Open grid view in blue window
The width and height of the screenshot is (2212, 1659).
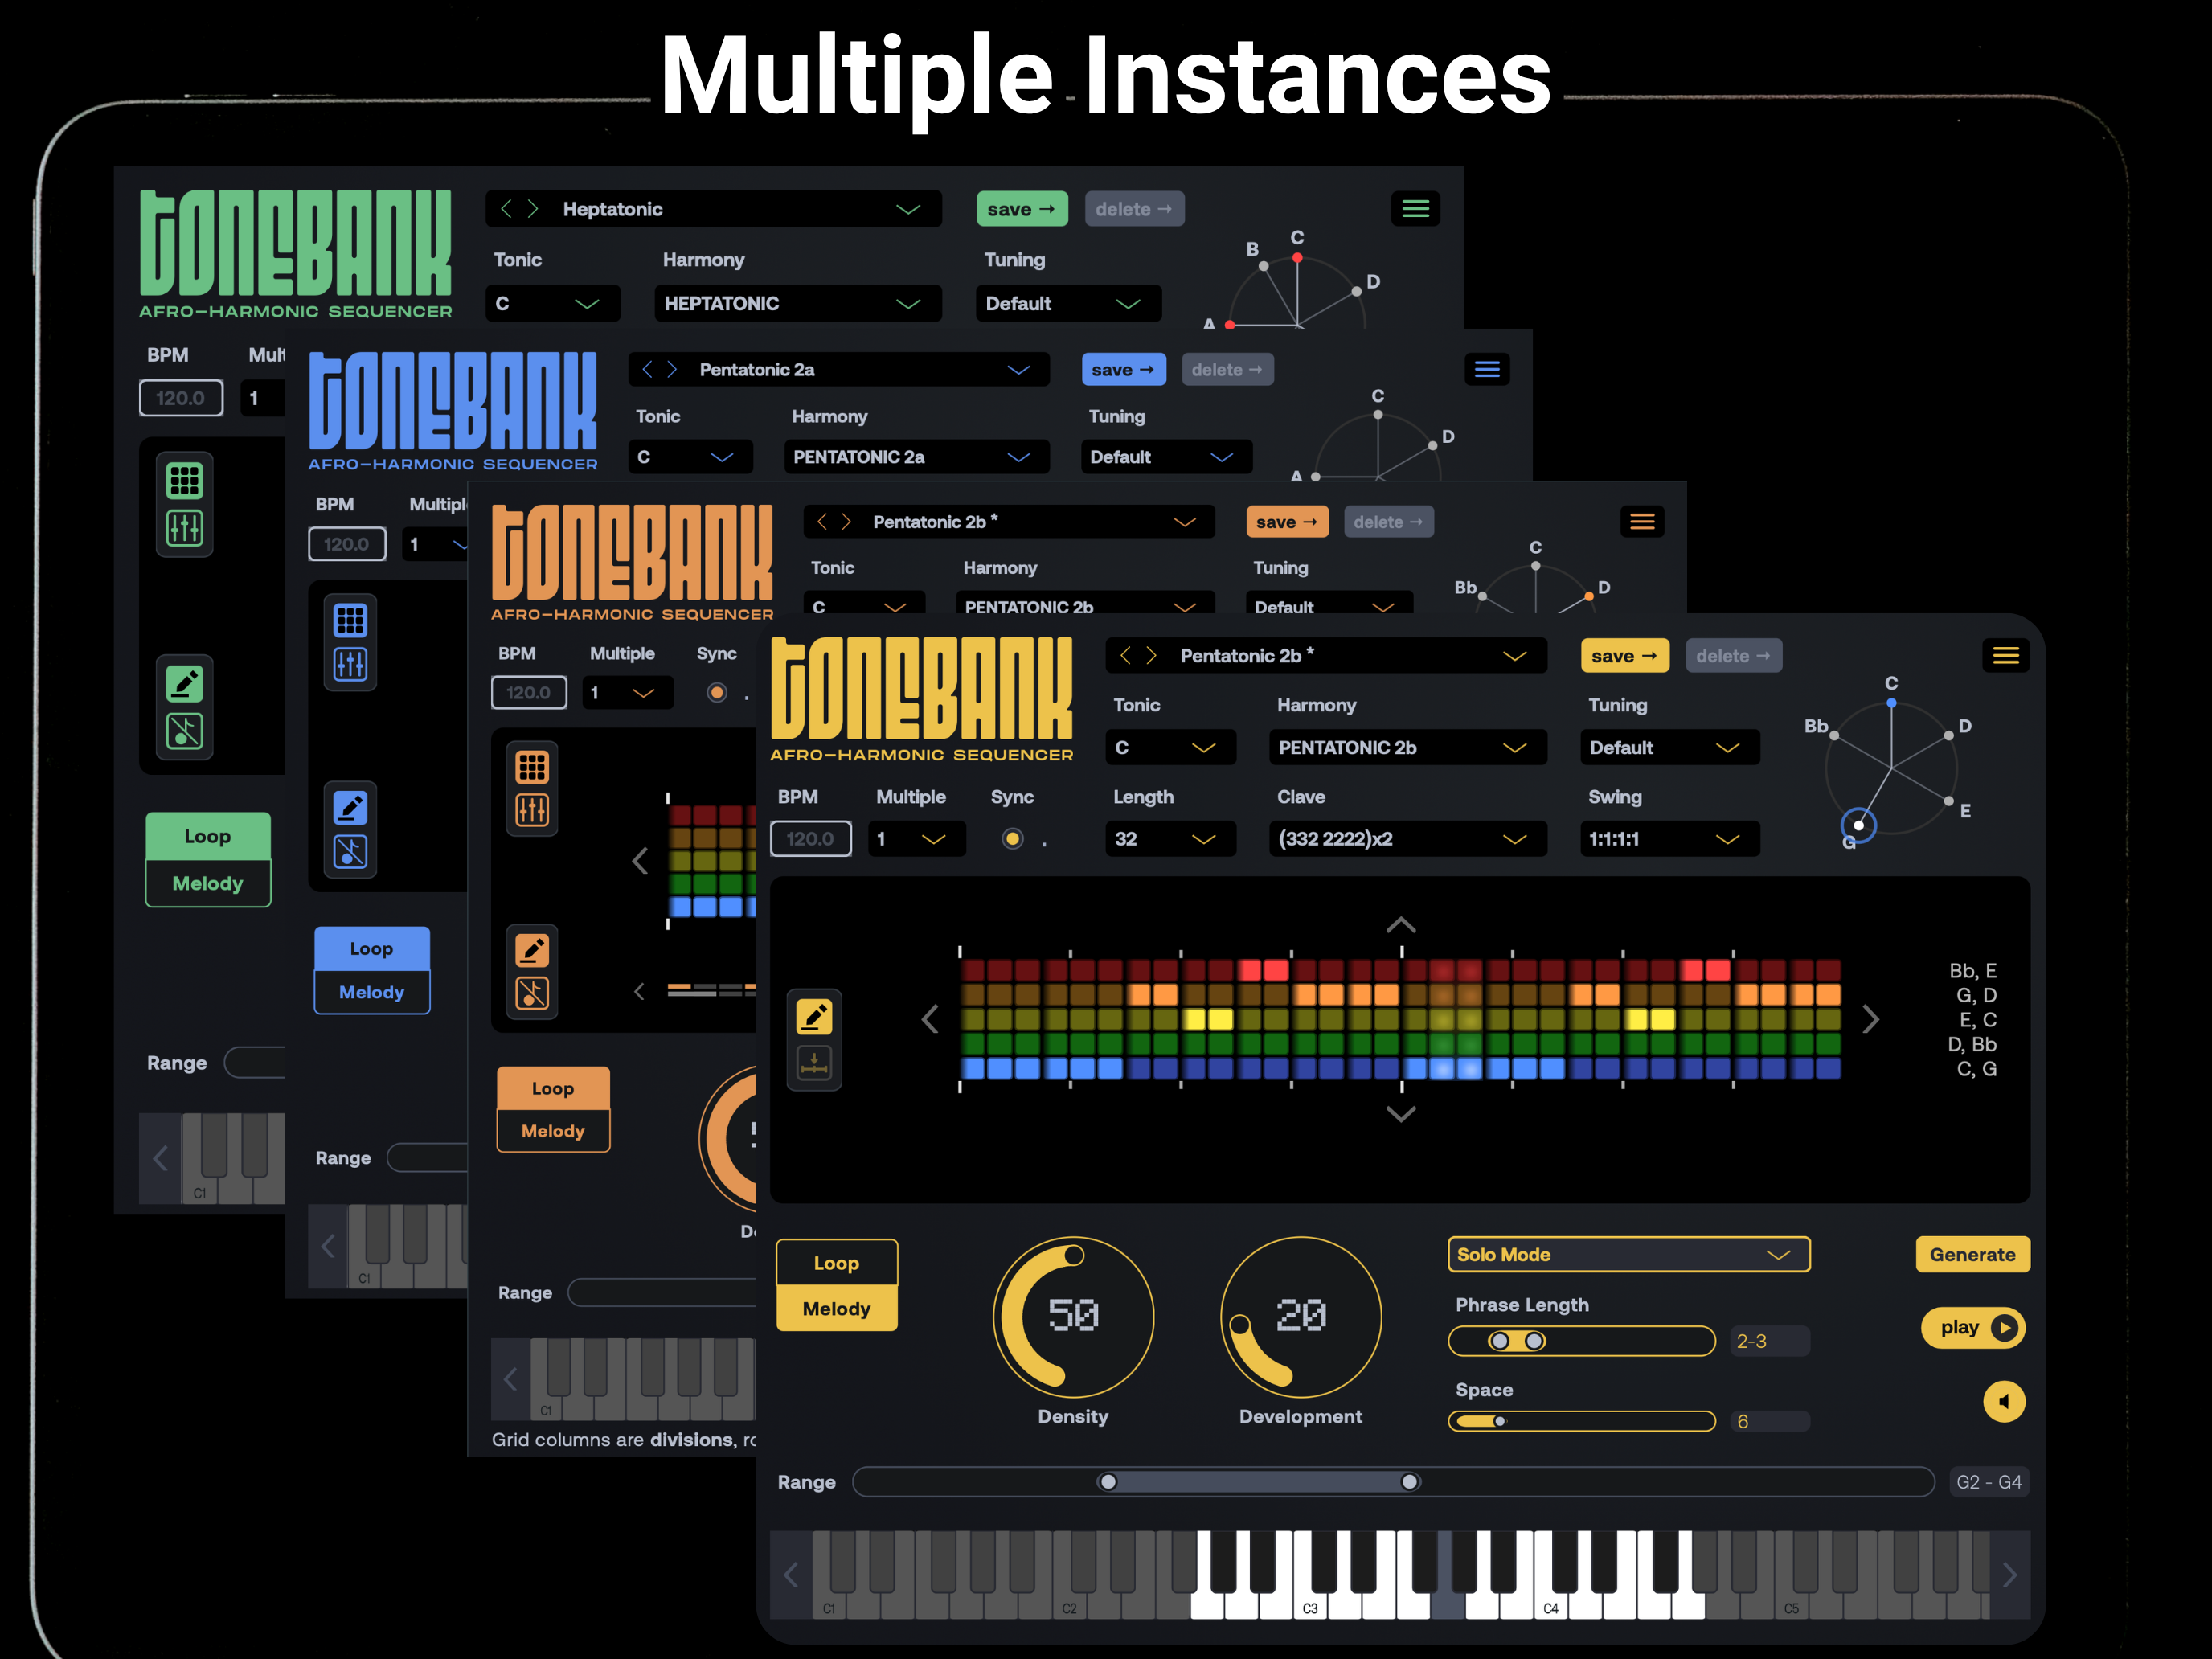(x=350, y=621)
